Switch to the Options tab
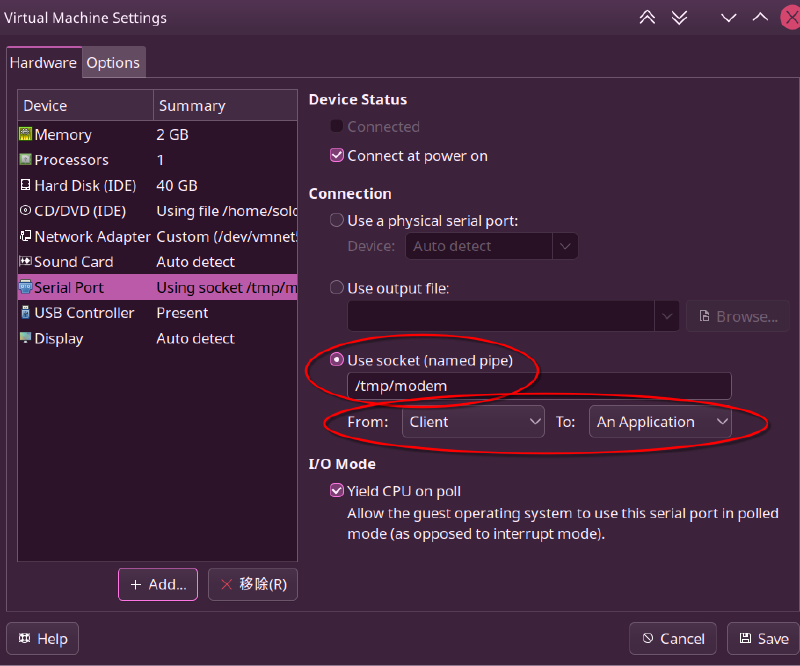The width and height of the screenshot is (800, 666). (113, 62)
